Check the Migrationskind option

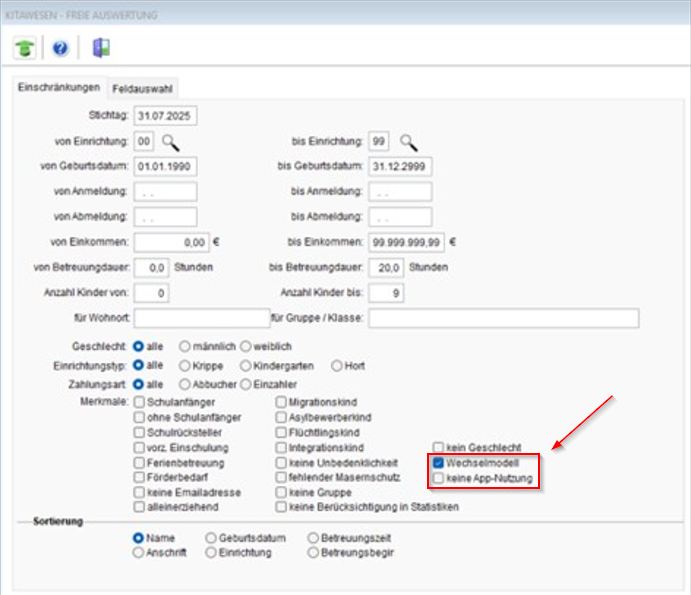(x=281, y=401)
